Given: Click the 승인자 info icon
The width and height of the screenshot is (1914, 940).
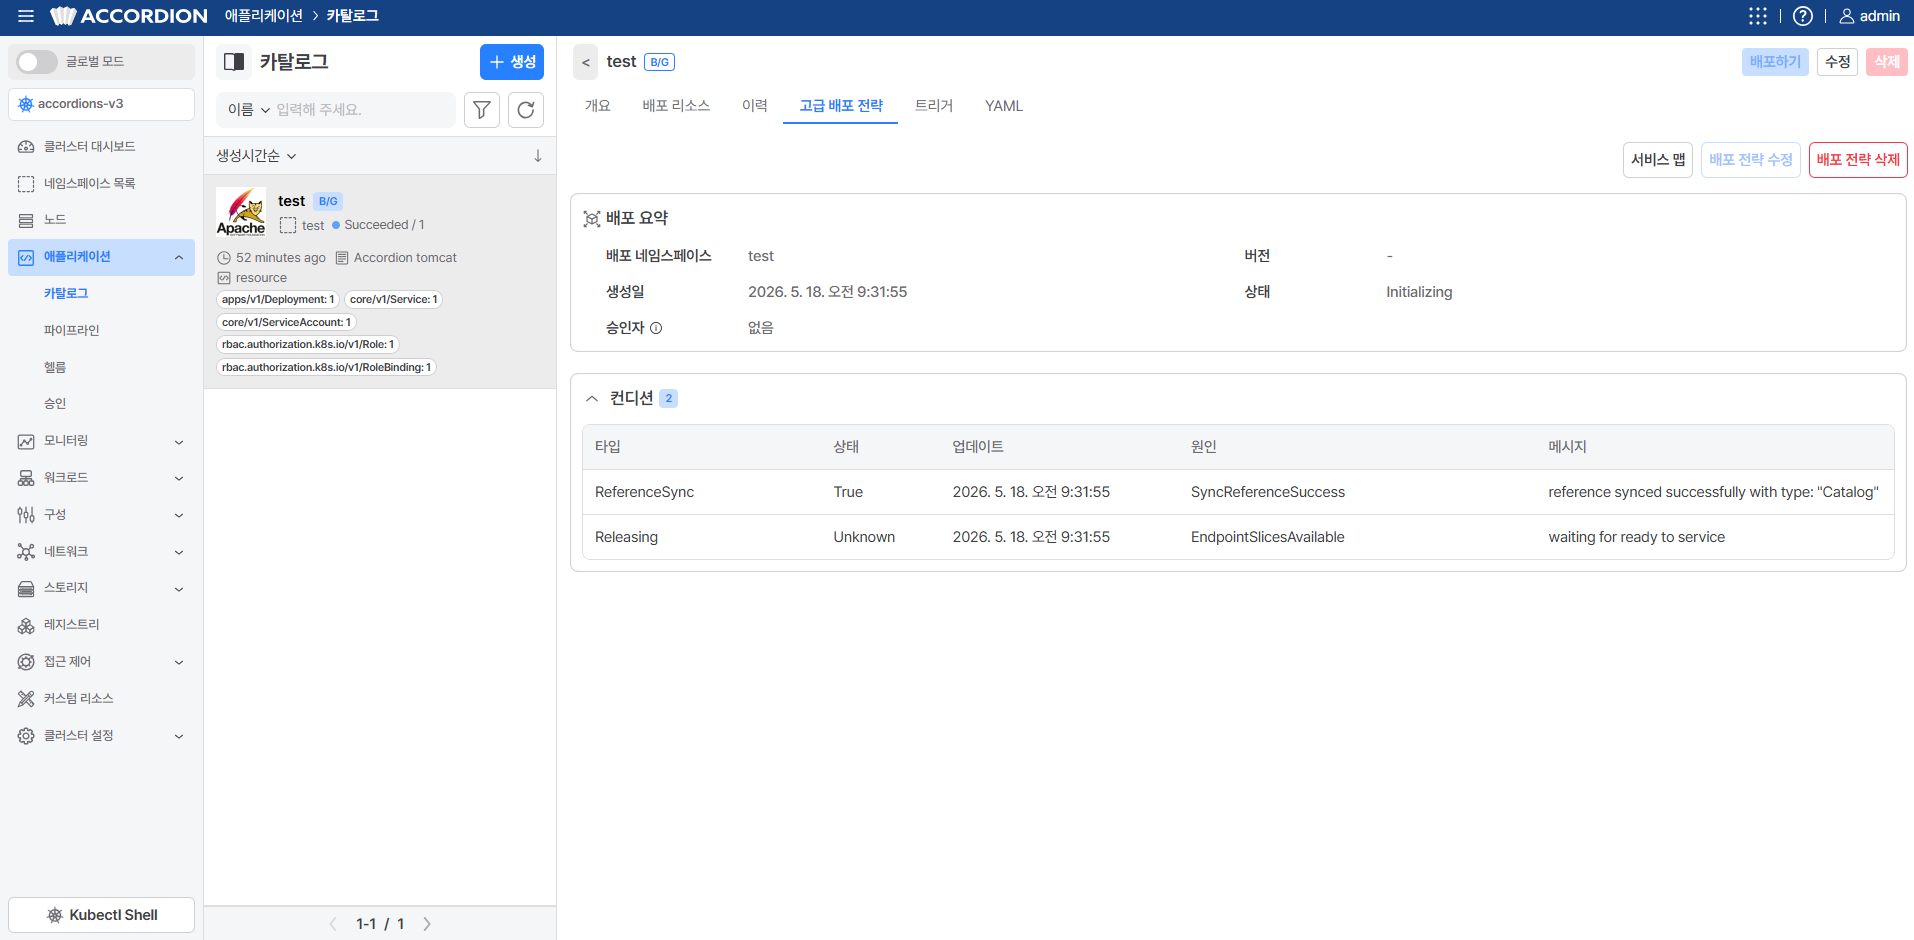Looking at the screenshot, I should (656, 328).
